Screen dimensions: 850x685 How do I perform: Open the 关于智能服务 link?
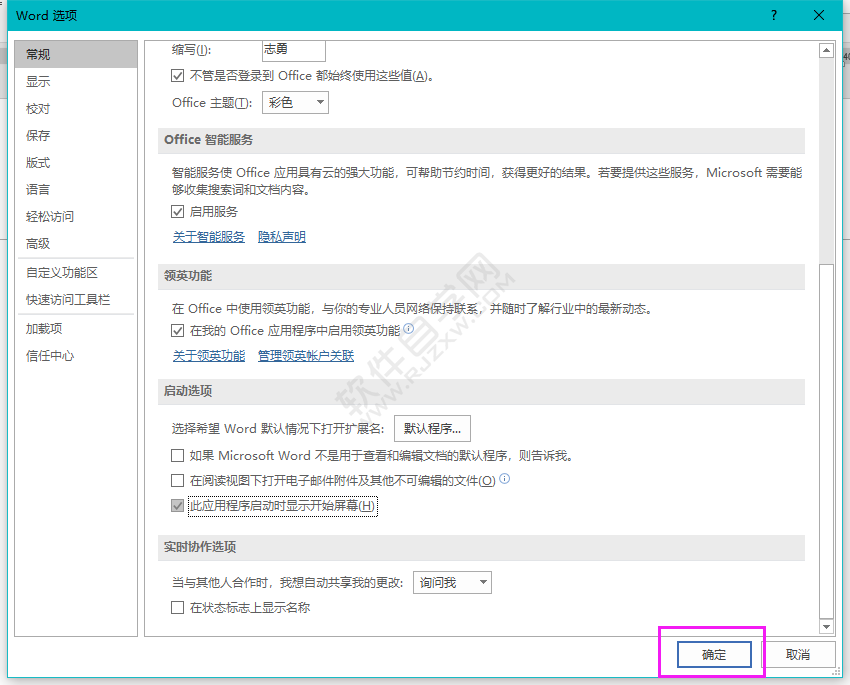(x=208, y=236)
